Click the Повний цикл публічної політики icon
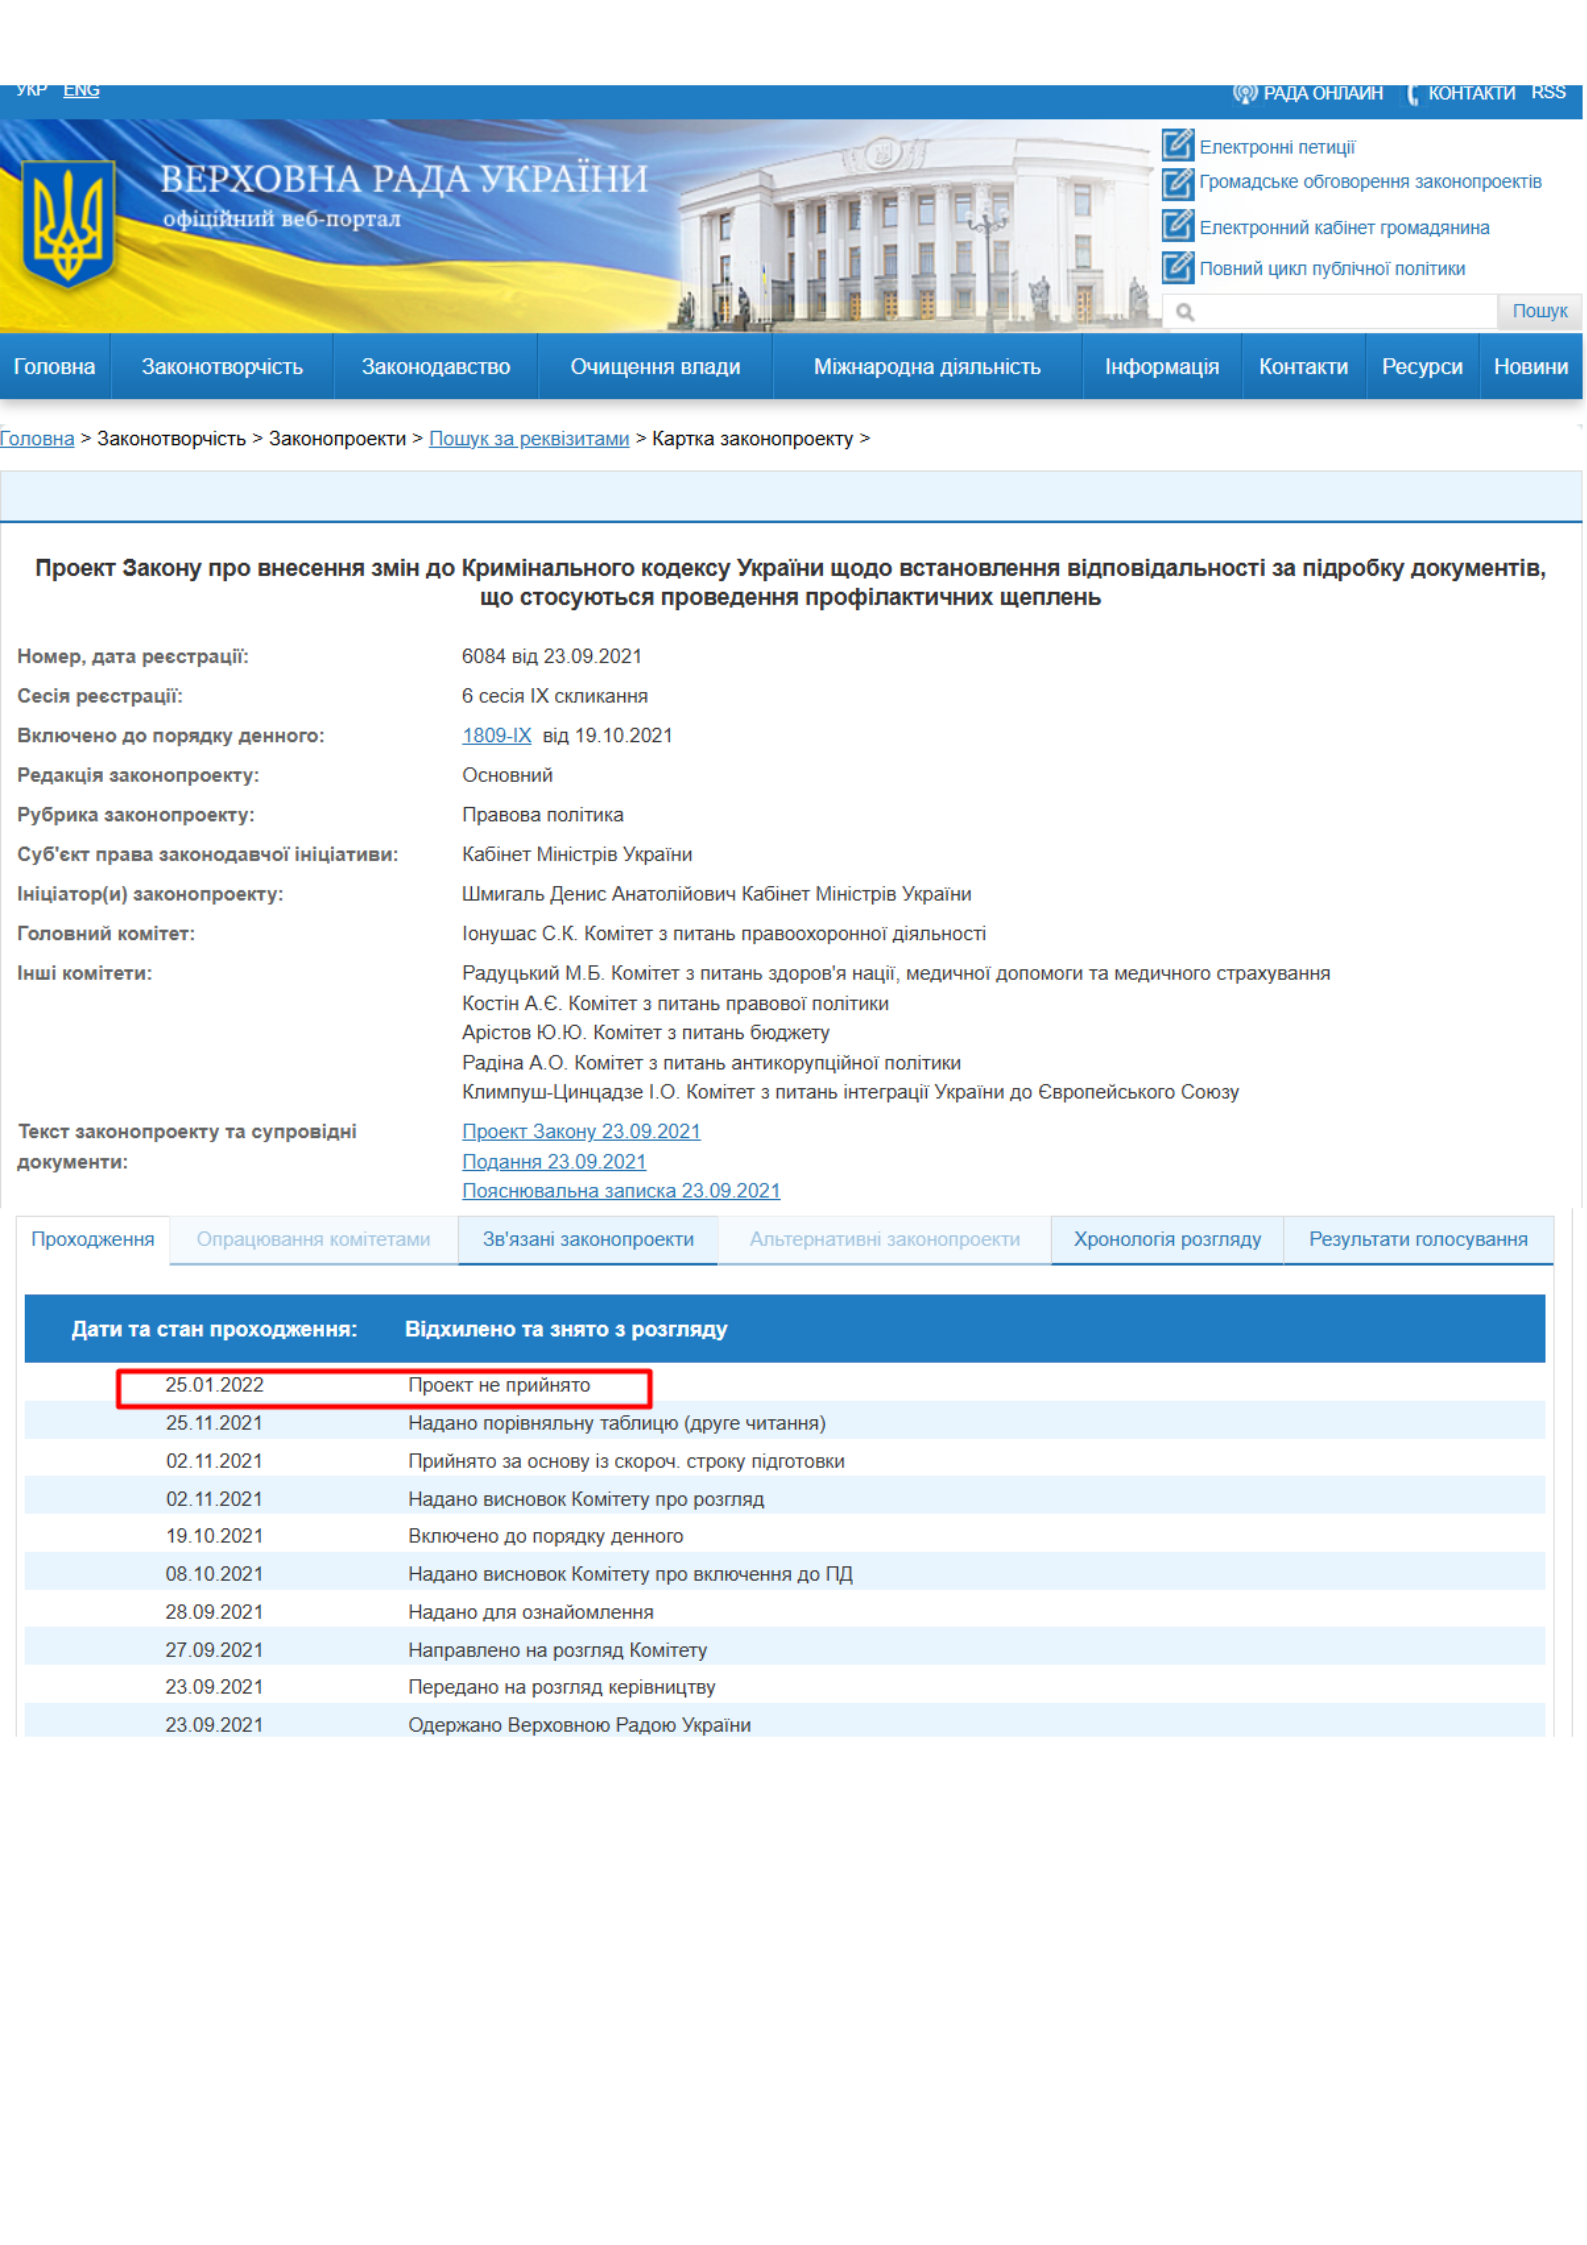 1178,267
